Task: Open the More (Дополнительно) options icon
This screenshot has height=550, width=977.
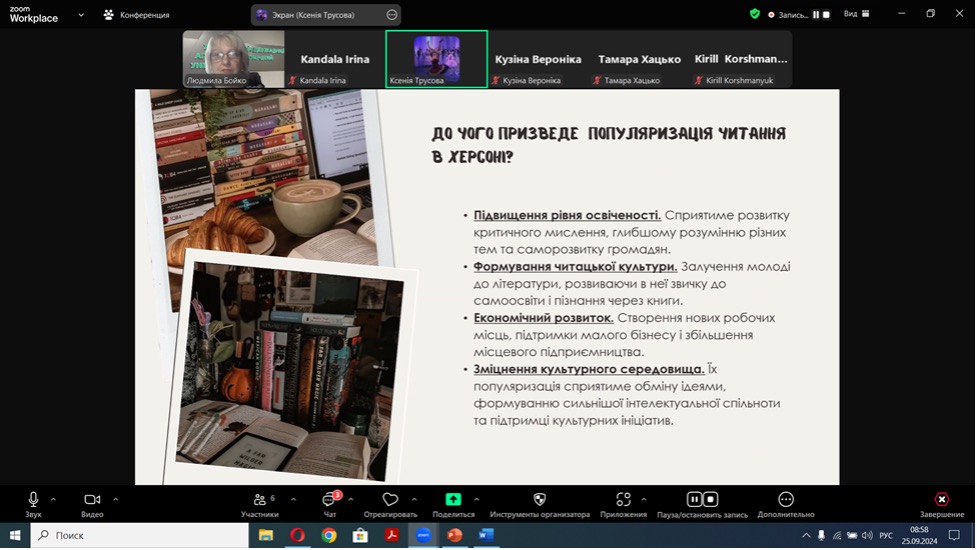Action: [786, 500]
